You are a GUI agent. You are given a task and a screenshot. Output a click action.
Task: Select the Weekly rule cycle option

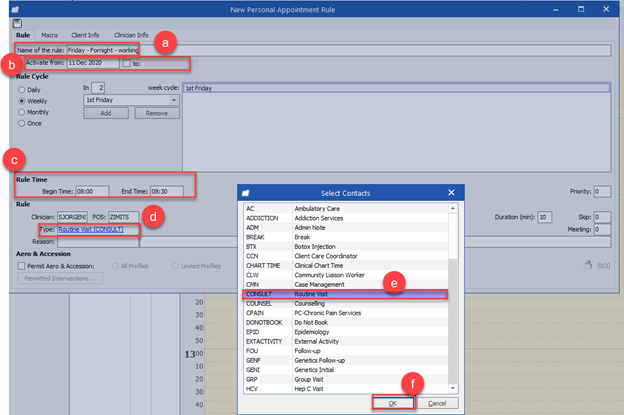33,101
